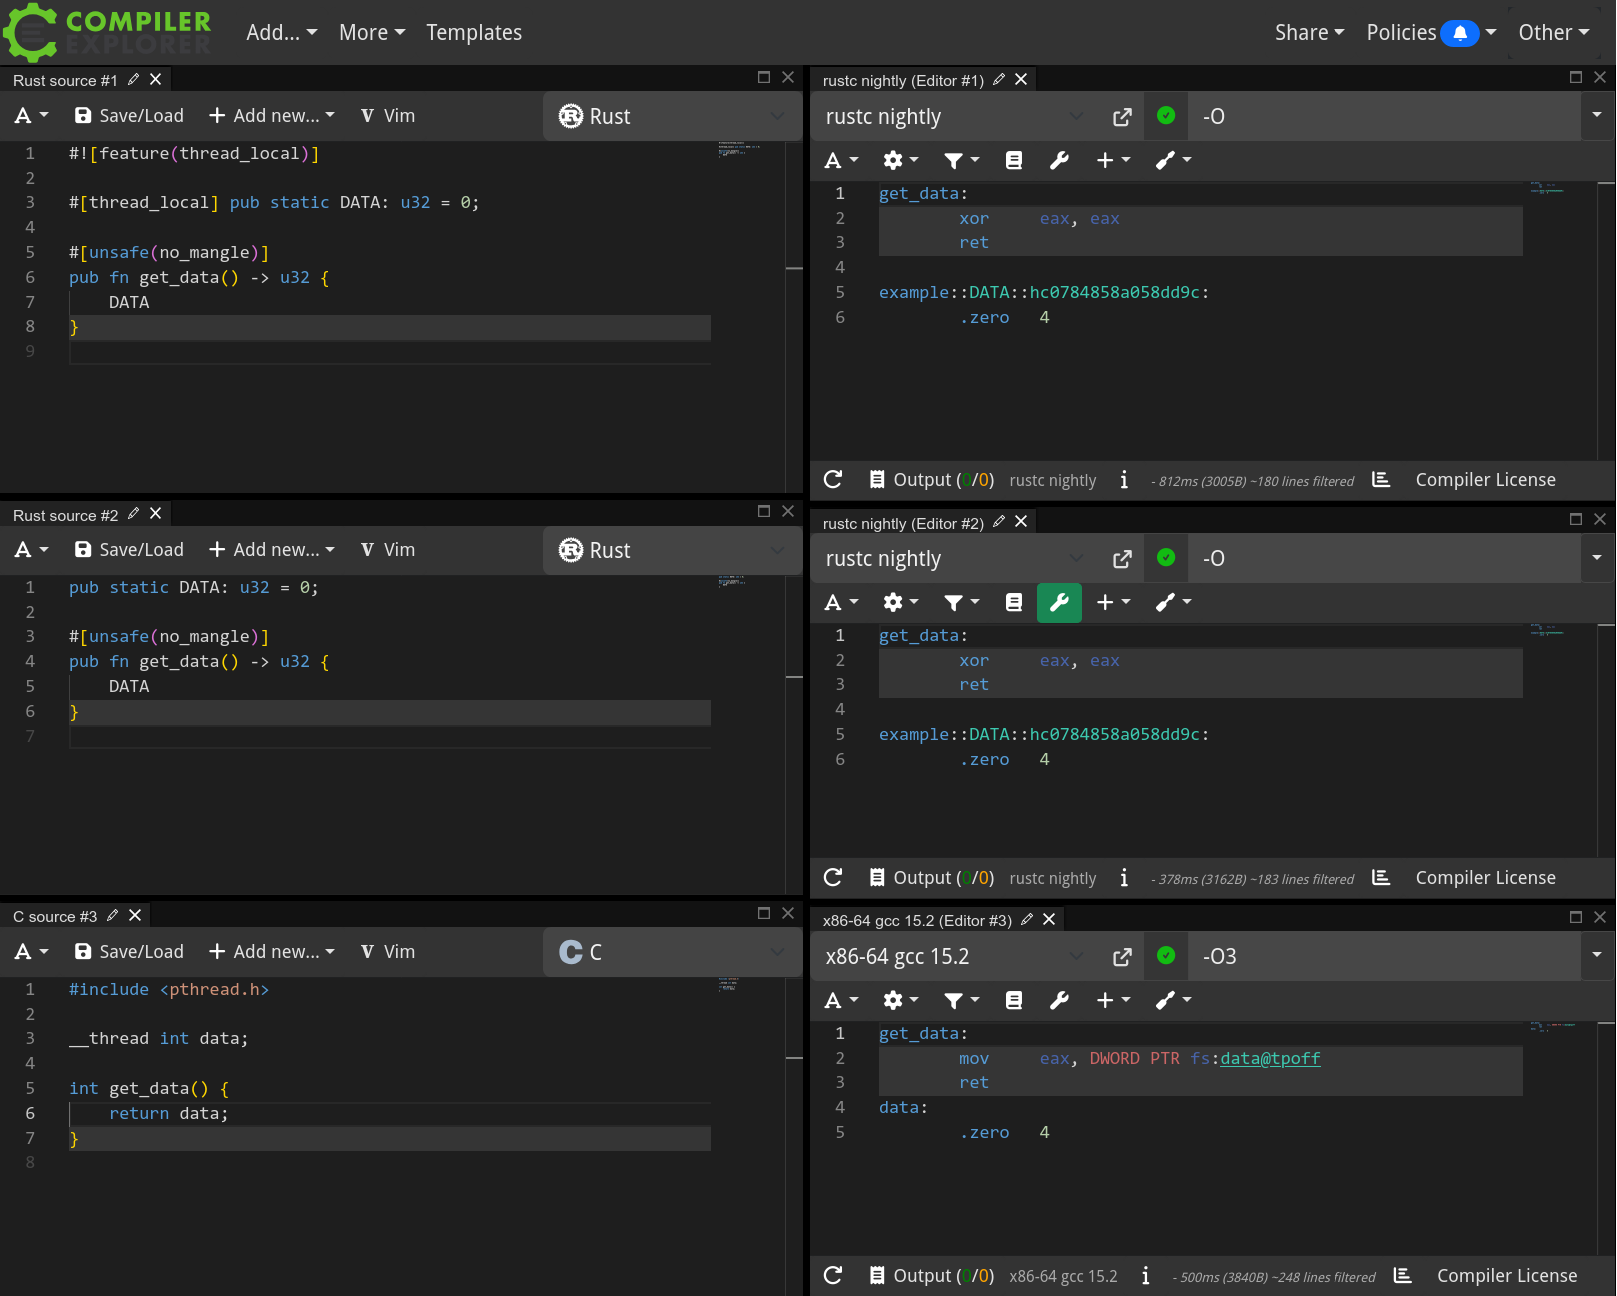Edit the -O options field in Editor #1

pyautogui.click(x=1385, y=116)
